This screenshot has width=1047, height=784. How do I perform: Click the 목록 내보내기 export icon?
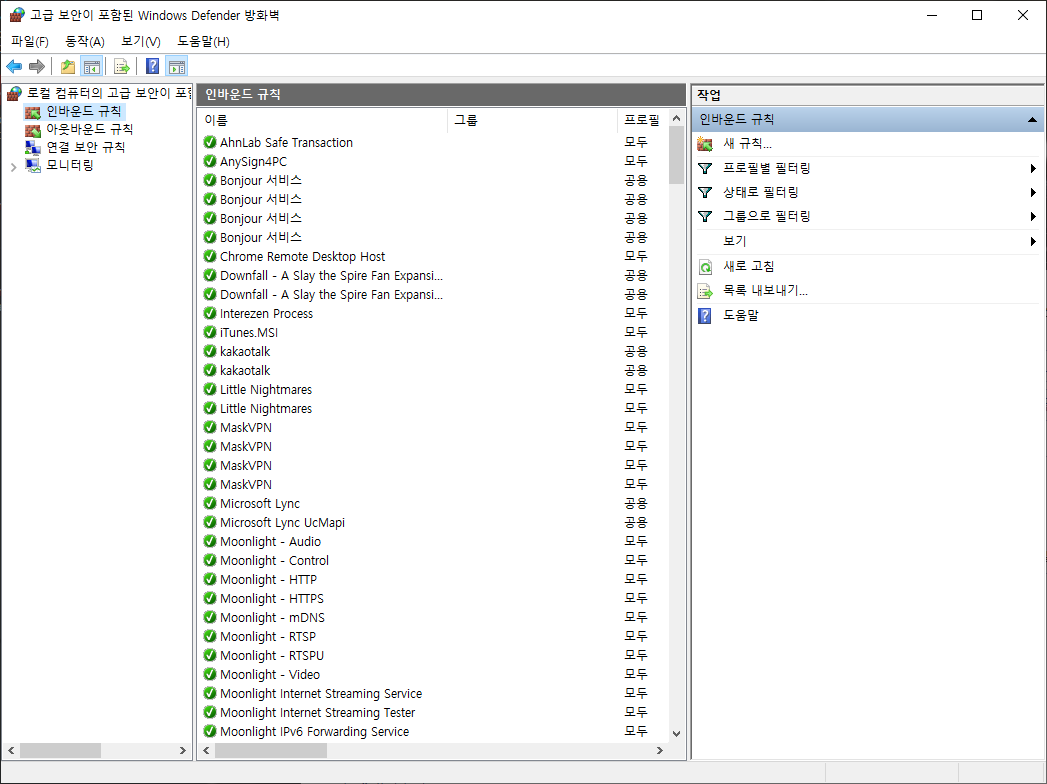(705, 291)
